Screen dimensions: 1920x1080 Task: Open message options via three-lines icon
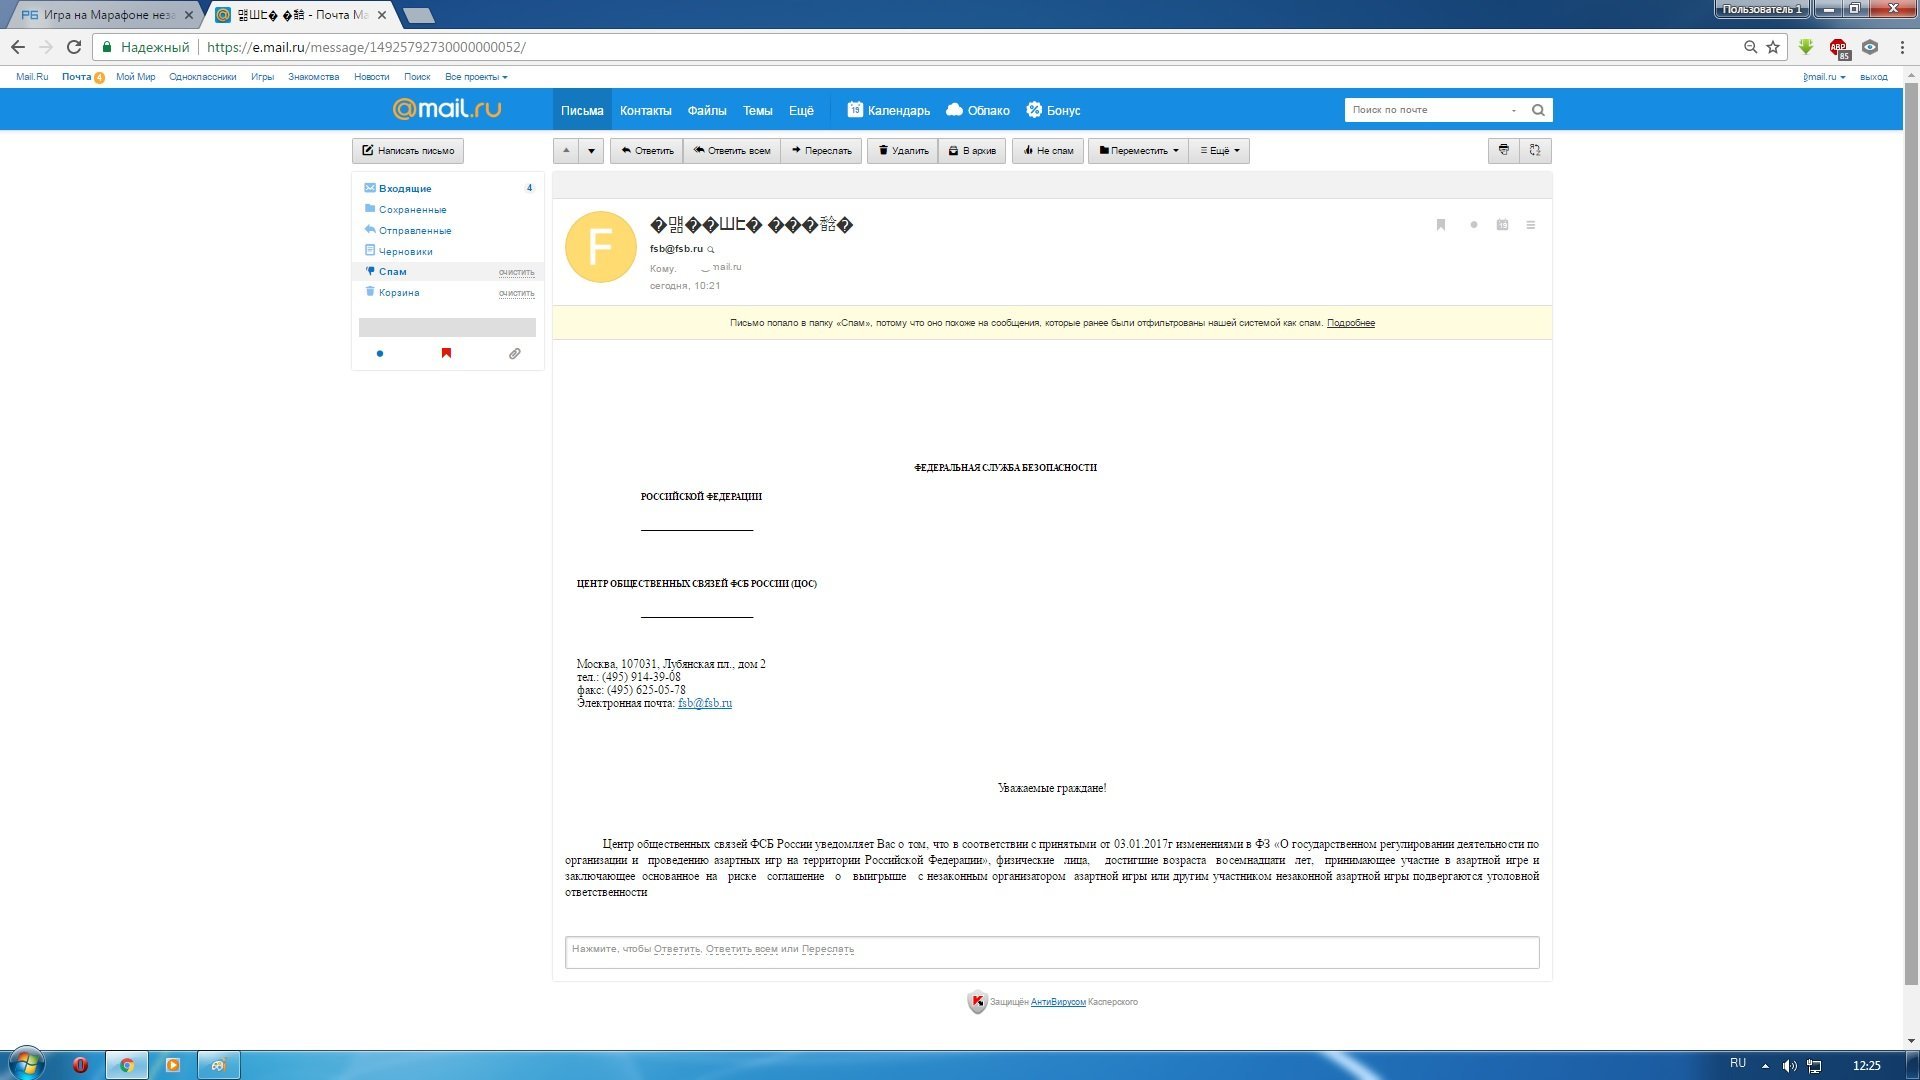[x=1530, y=225]
